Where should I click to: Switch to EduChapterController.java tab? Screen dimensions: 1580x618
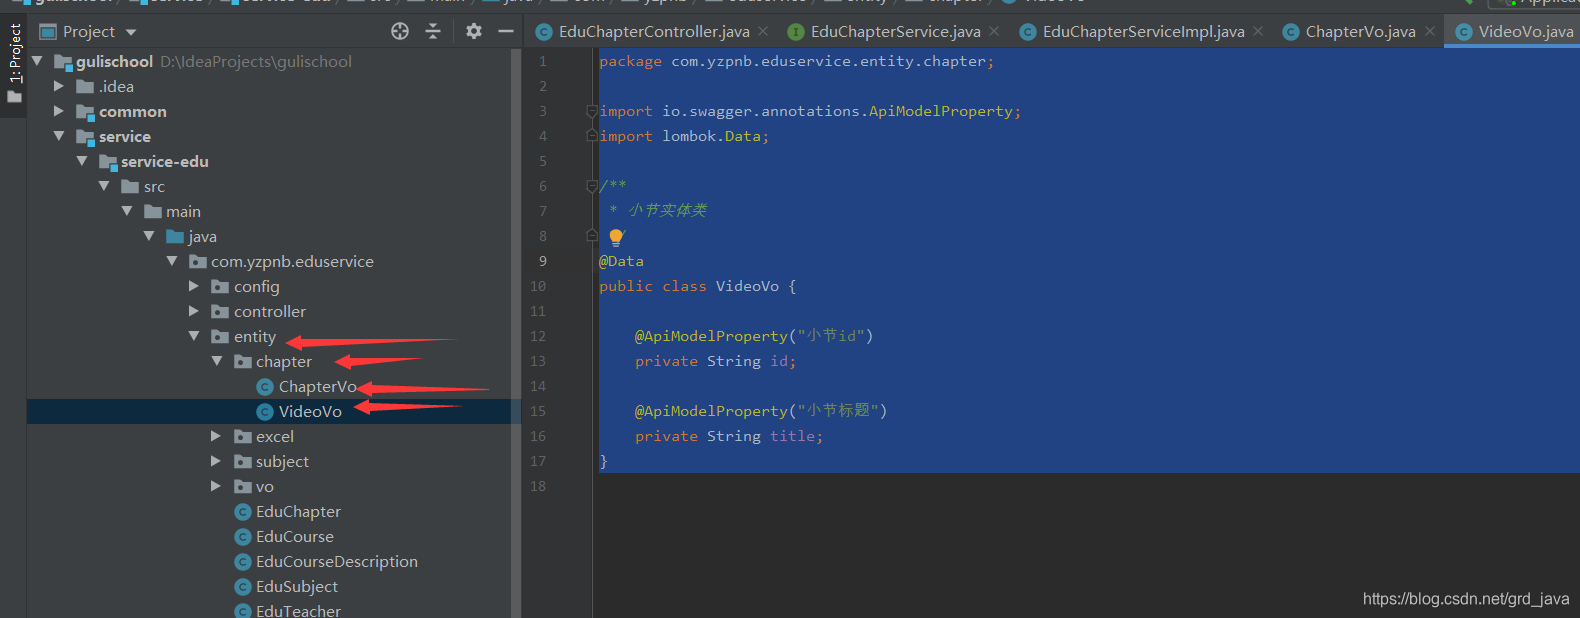(x=654, y=31)
